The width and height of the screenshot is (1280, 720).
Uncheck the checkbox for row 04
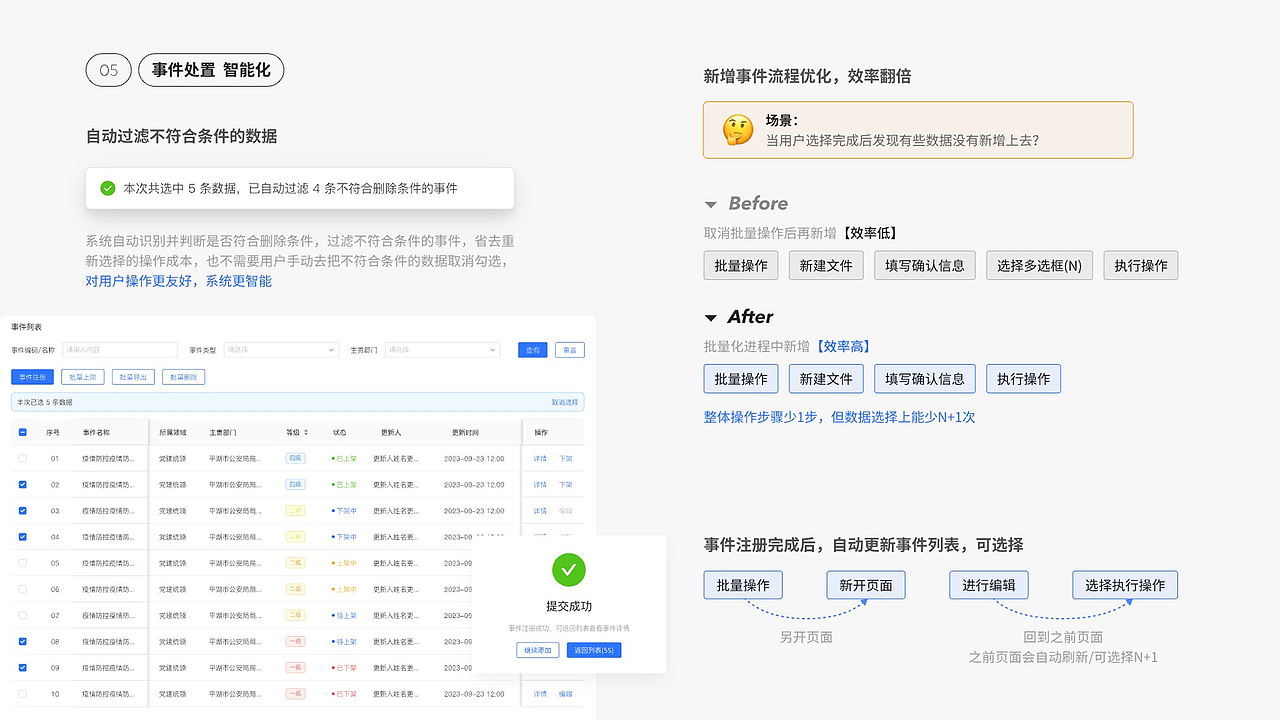[x=23, y=537]
